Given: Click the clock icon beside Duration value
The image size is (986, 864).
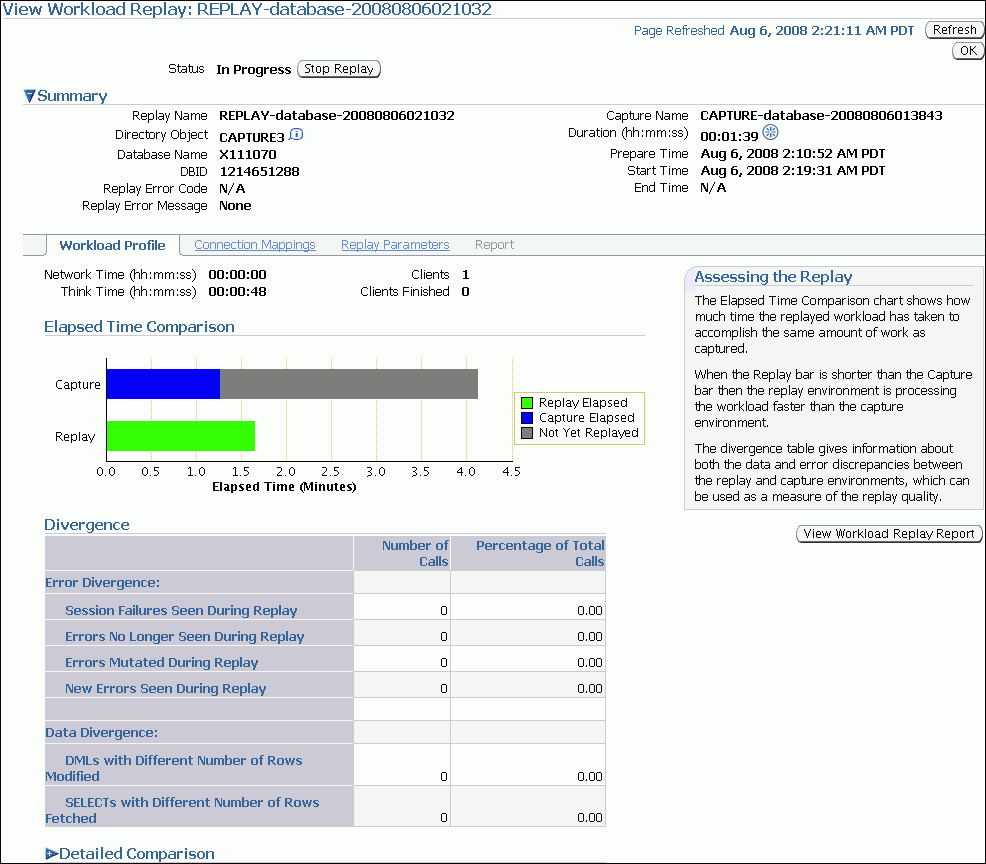Looking at the screenshot, I should tap(770, 132).
